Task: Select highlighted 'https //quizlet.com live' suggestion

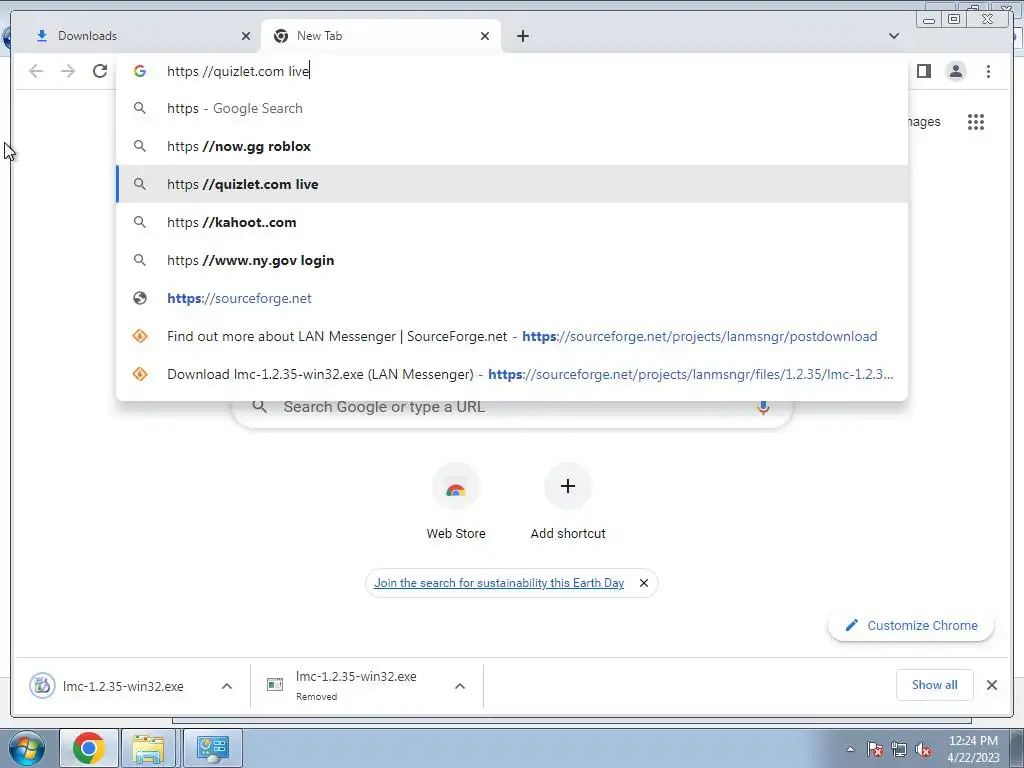Action: pyautogui.click(x=512, y=184)
